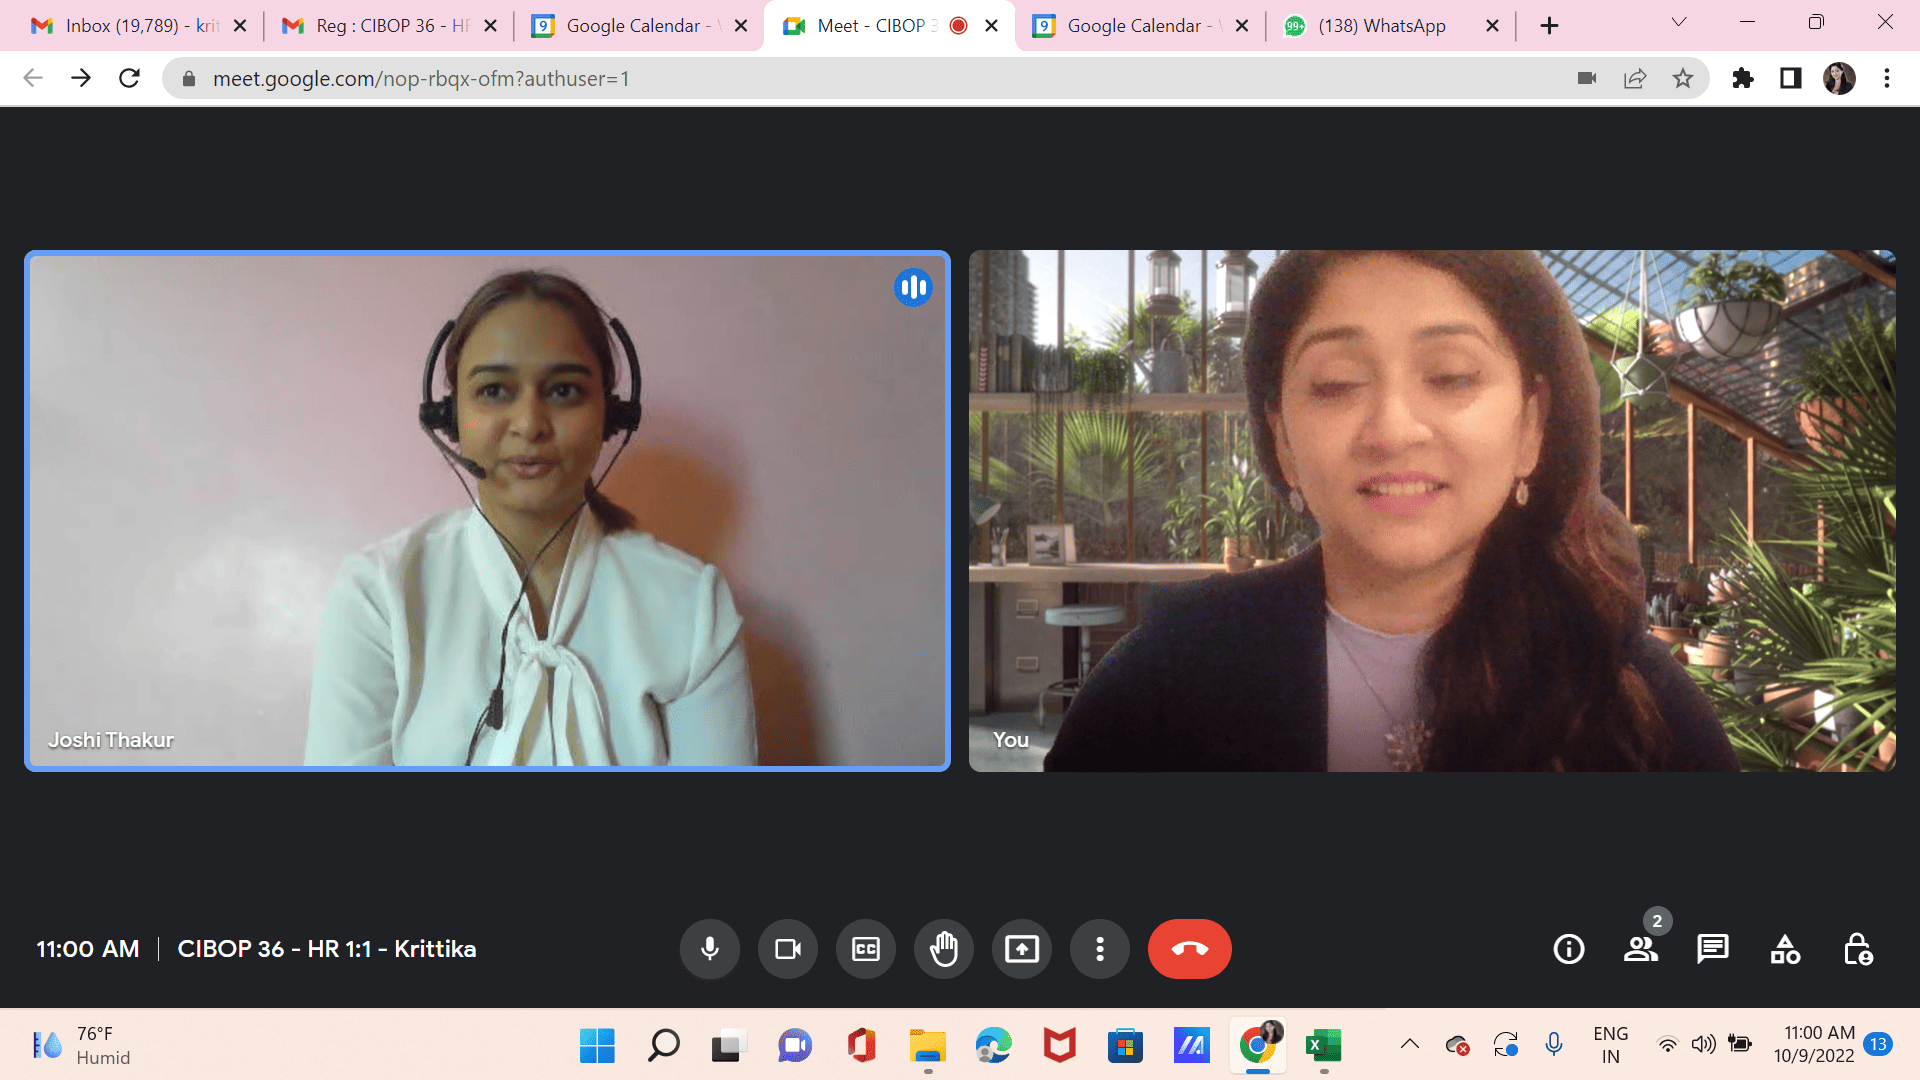This screenshot has width=1920, height=1080.
Task: Open weather widget showing 76°F Humid
Action: (x=82, y=1046)
